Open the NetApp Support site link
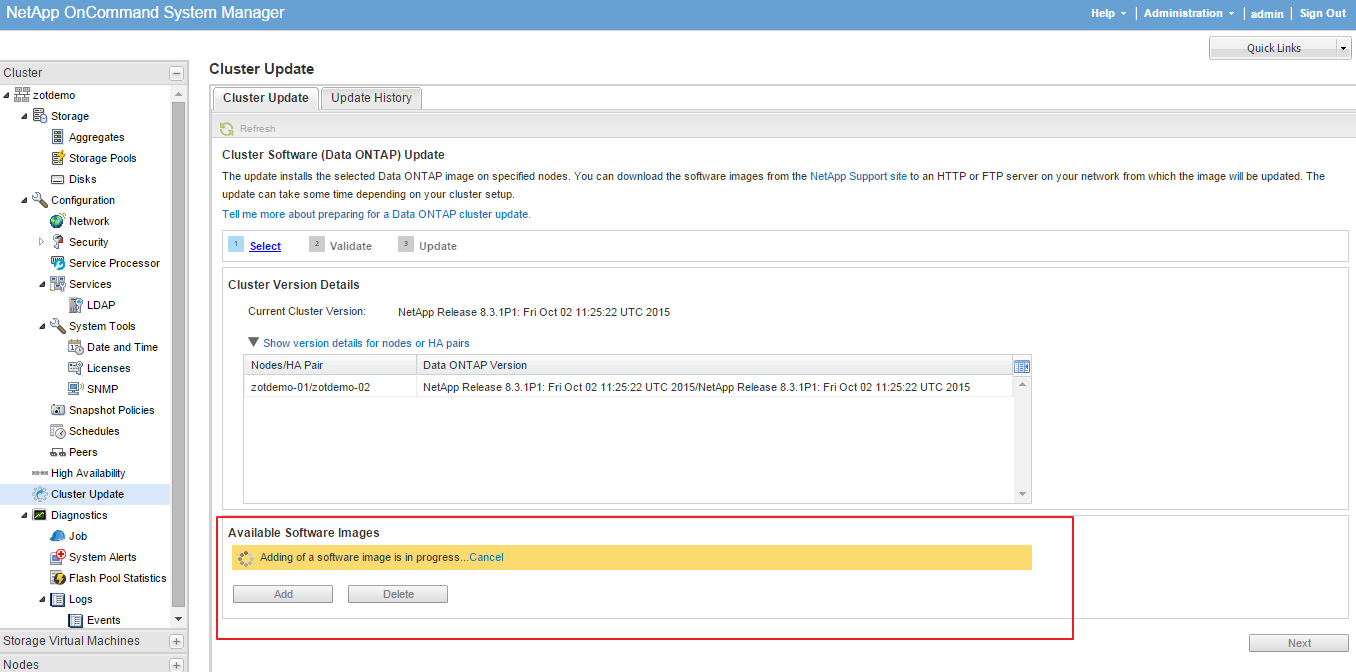 coord(858,176)
